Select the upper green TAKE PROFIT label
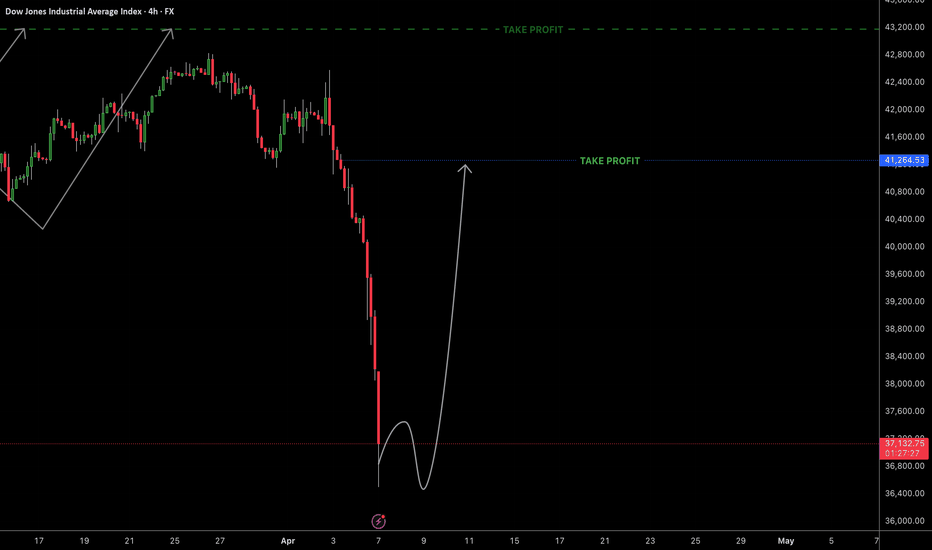The height and width of the screenshot is (550, 932). tap(533, 30)
